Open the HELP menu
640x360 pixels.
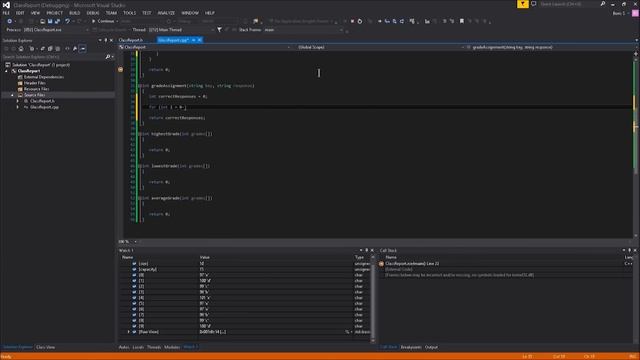(210, 13)
